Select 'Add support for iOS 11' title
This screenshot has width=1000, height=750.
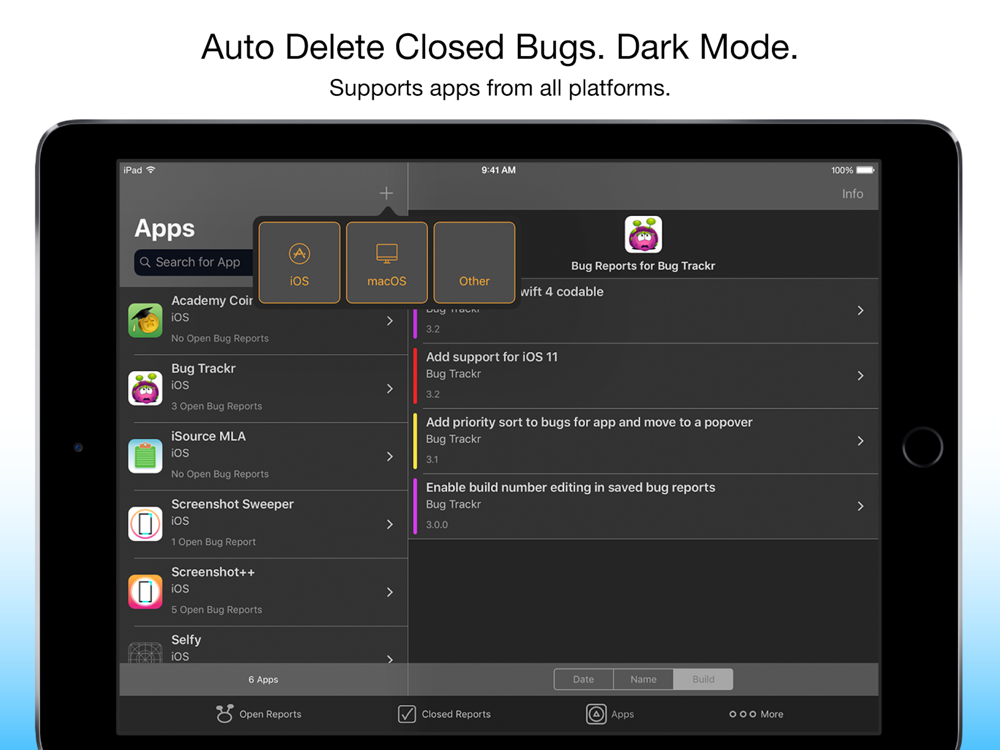click(x=492, y=357)
